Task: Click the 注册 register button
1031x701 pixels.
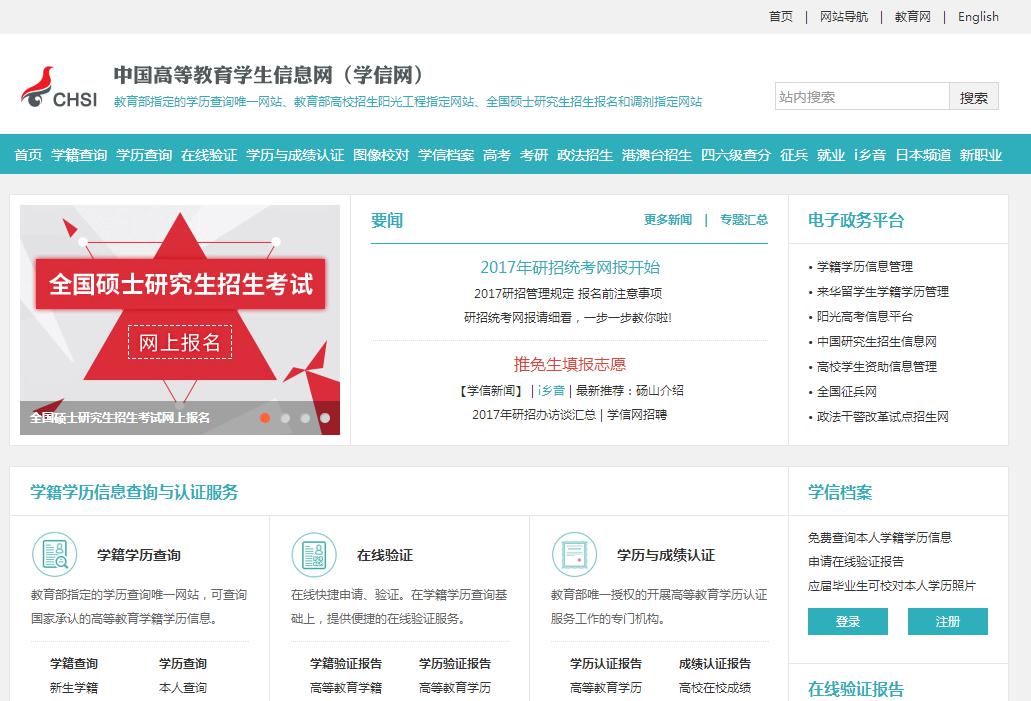Action: click(947, 621)
